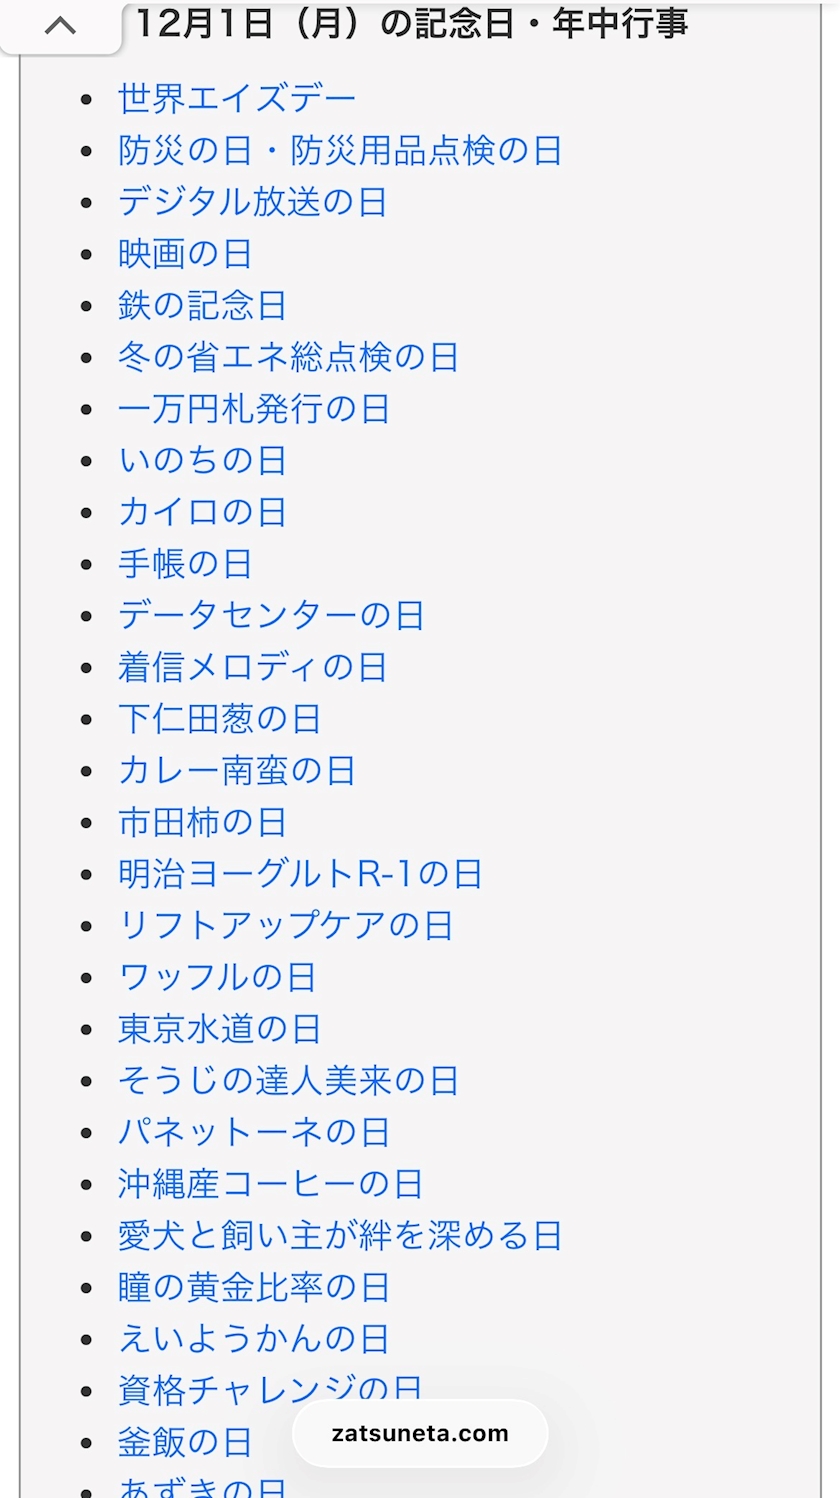The width and height of the screenshot is (840, 1498).
Task: Click the 一万円札発行の日 link
Action: click(254, 409)
